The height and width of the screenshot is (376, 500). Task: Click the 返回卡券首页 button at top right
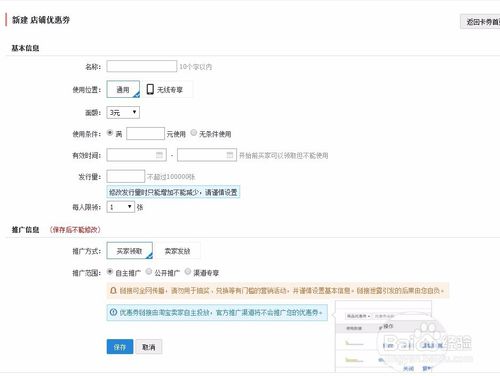click(480, 22)
